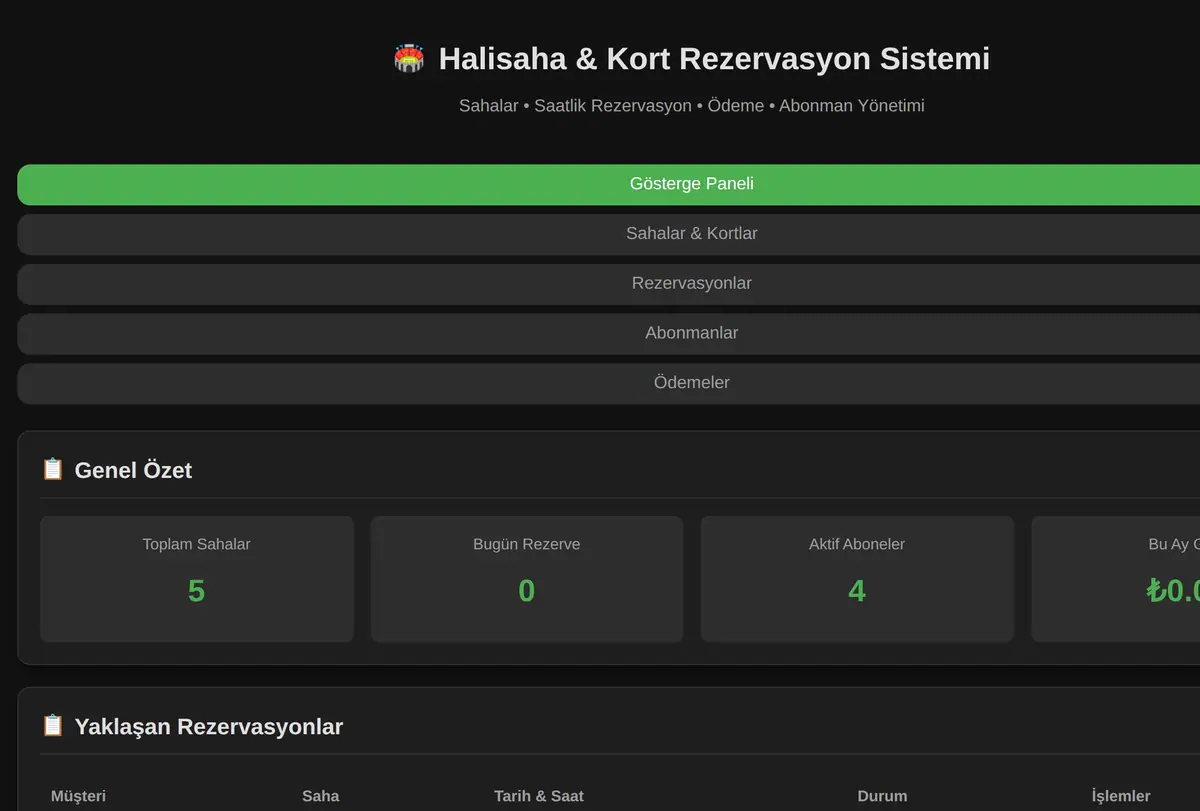
Task: Click the Müşteri column header
Action: tap(78, 796)
